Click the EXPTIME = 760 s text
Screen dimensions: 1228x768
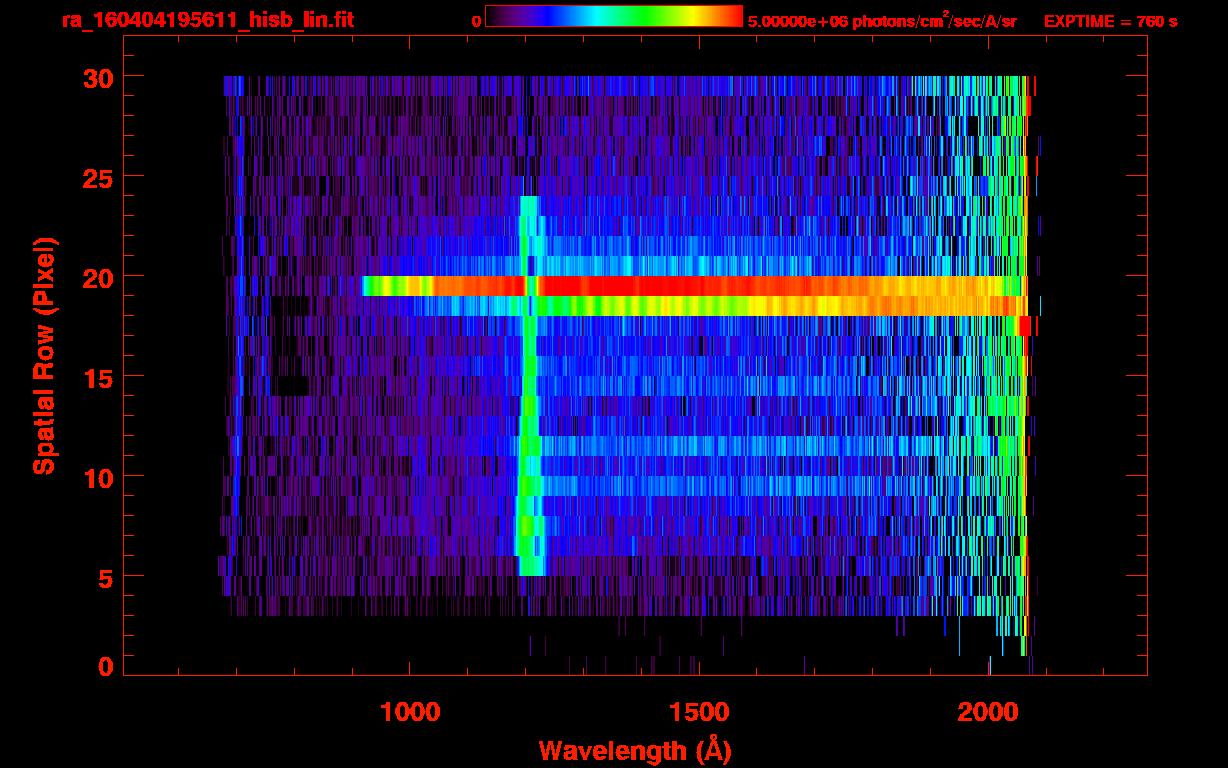1110,21
